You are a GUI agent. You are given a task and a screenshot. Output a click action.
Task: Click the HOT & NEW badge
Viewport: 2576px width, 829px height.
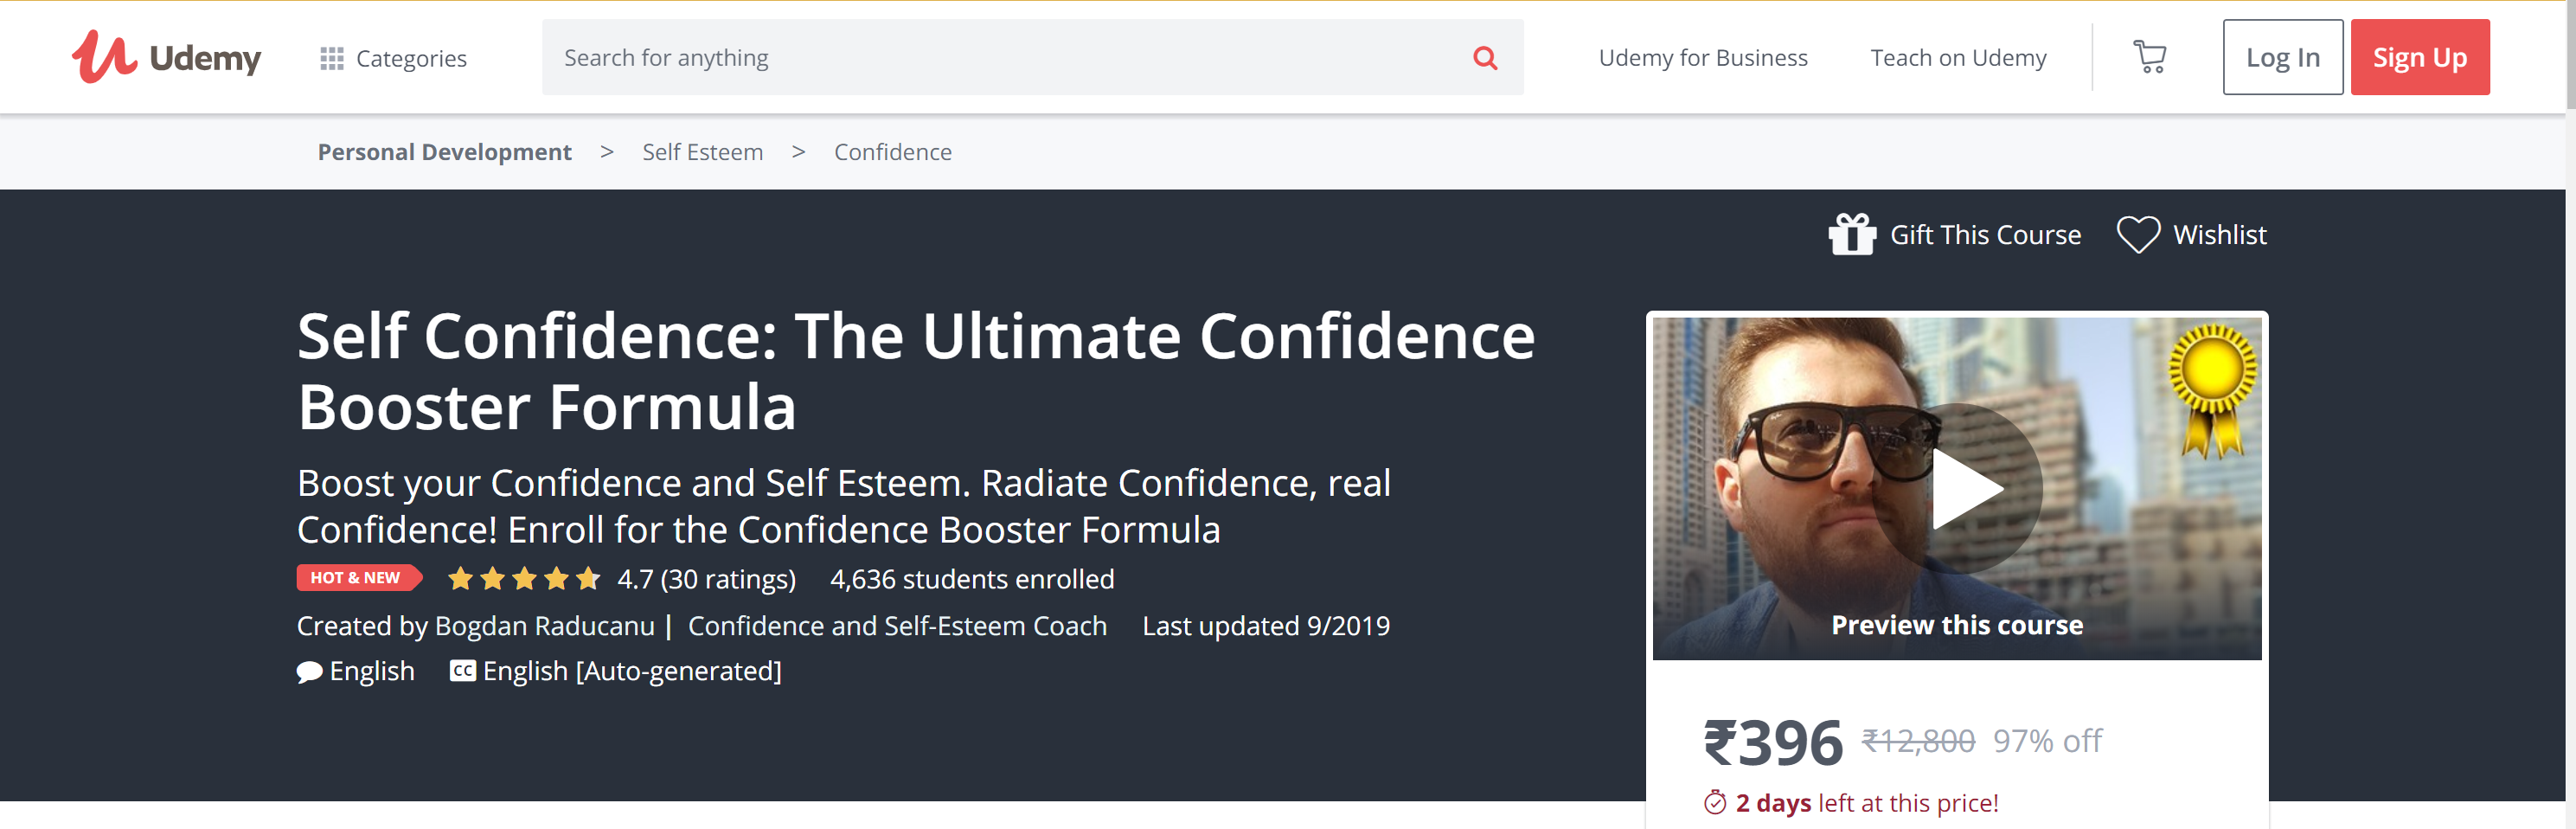click(356, 578)
